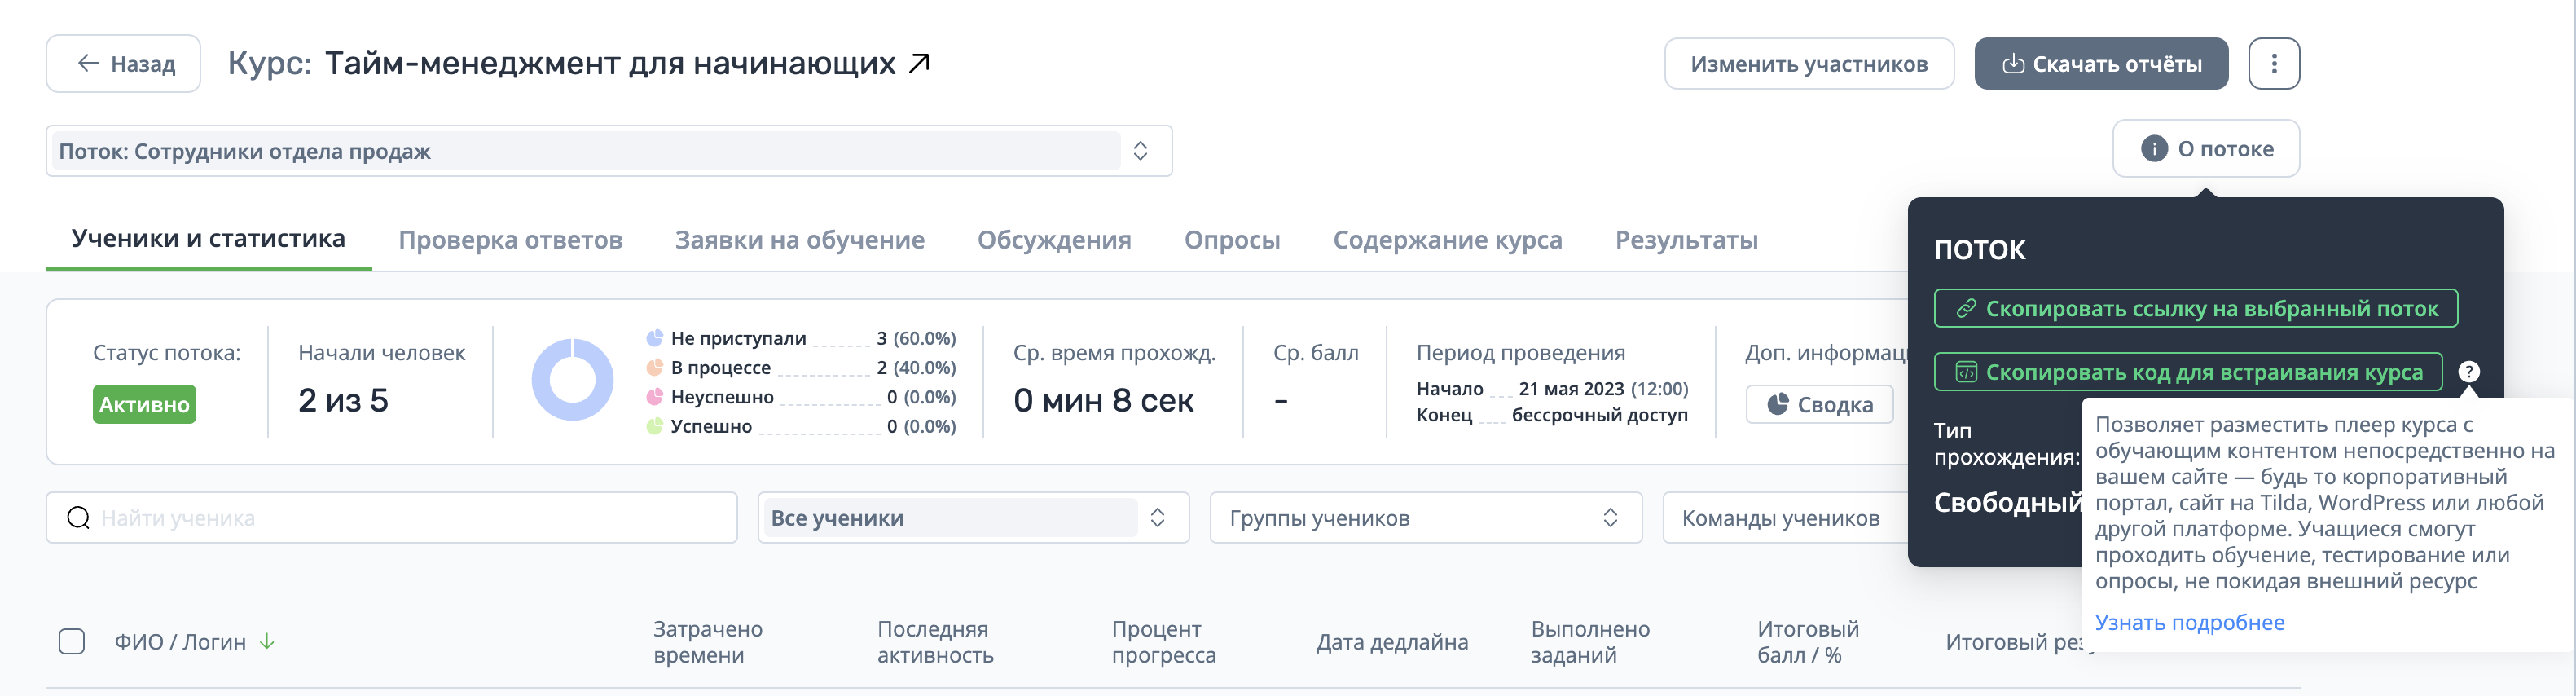This screenshot has width=2576, height=696.
Task: Click the Скачать отчёты button
Action: point(2100,64)
